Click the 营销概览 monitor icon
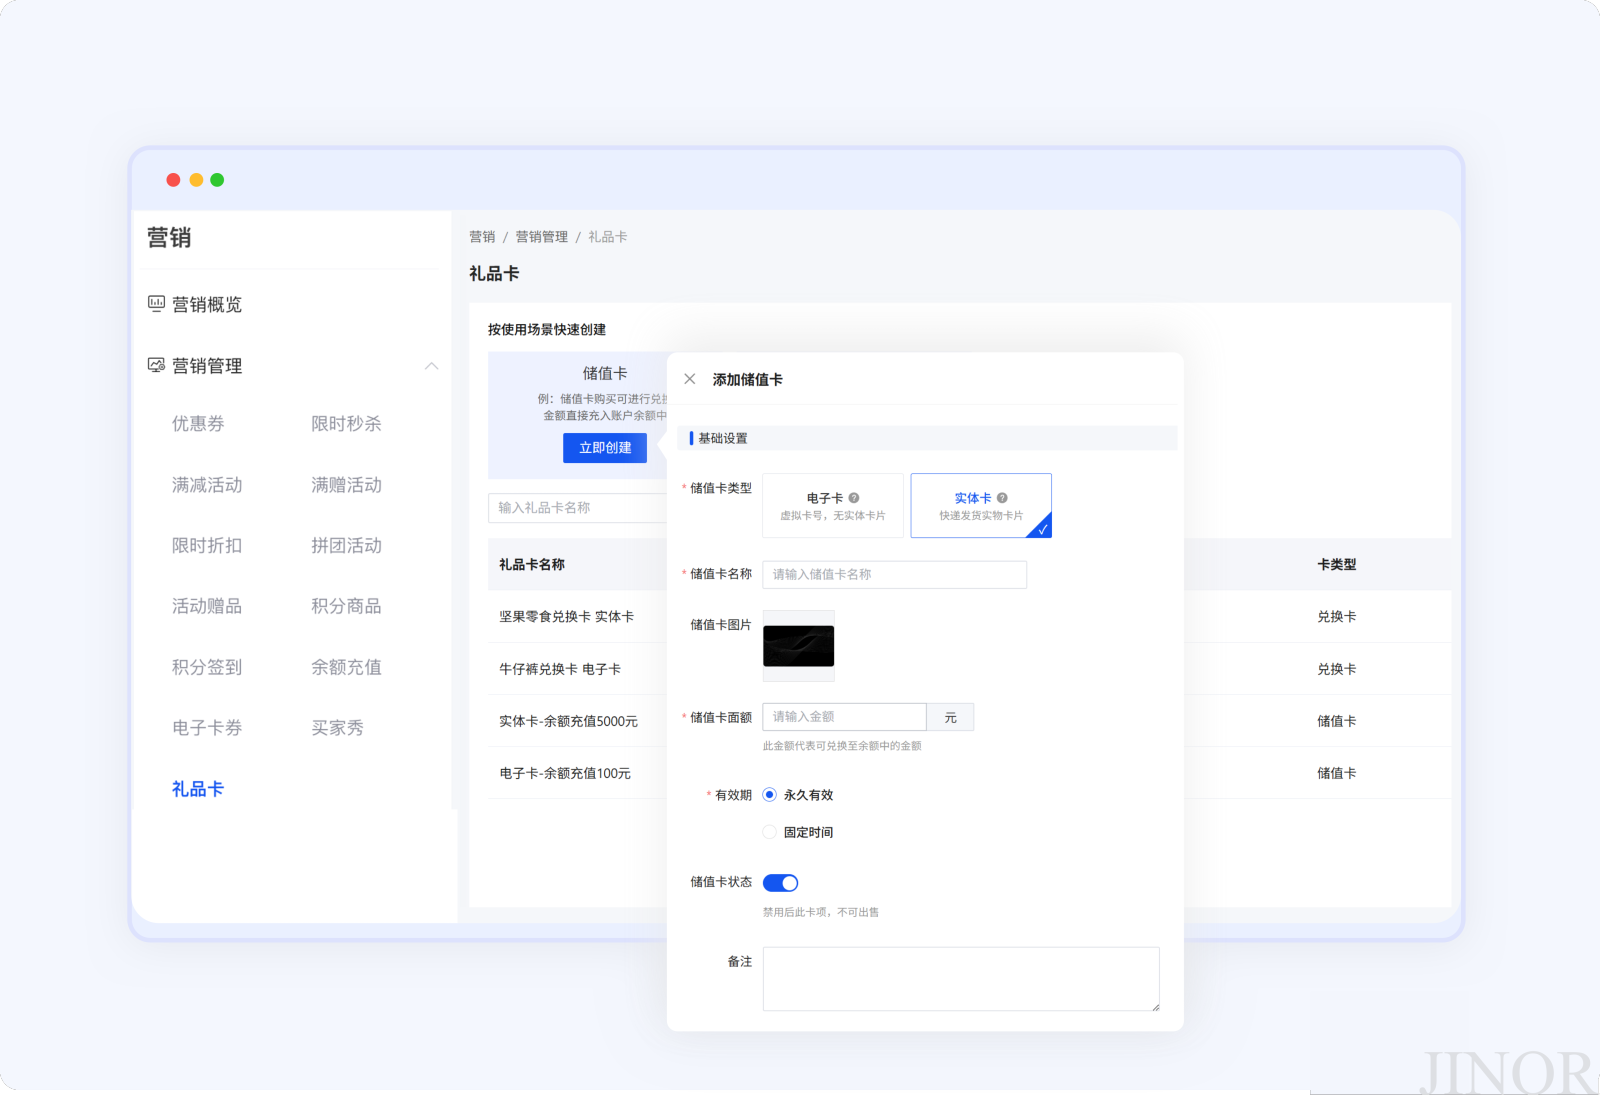 [x=156, y=304]
